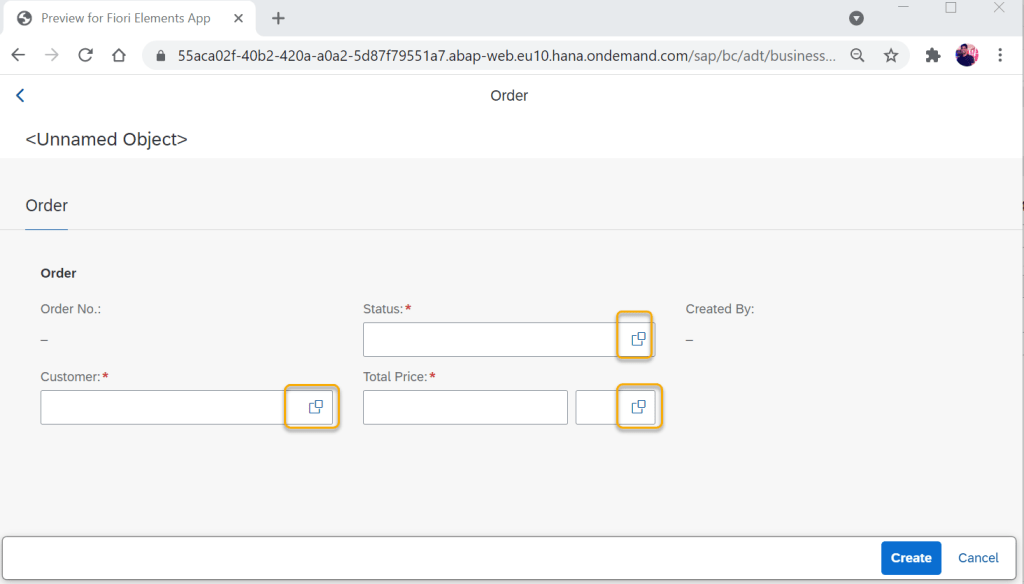Reload the page in the browser
Viewport: 1024px width, 584px height.
coord(85,56)
